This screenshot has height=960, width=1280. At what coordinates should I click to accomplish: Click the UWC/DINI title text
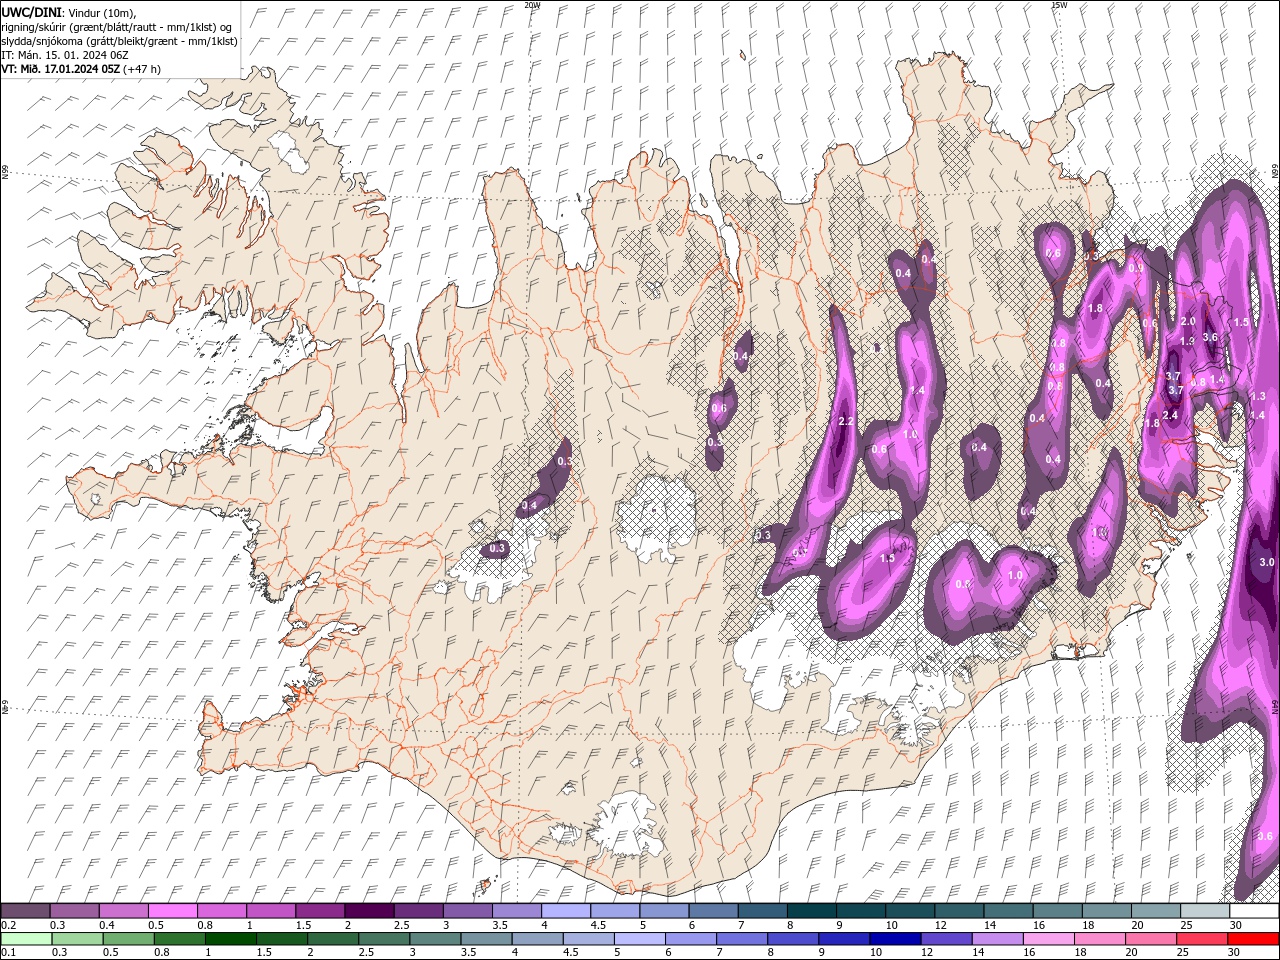tap(31, 12)
